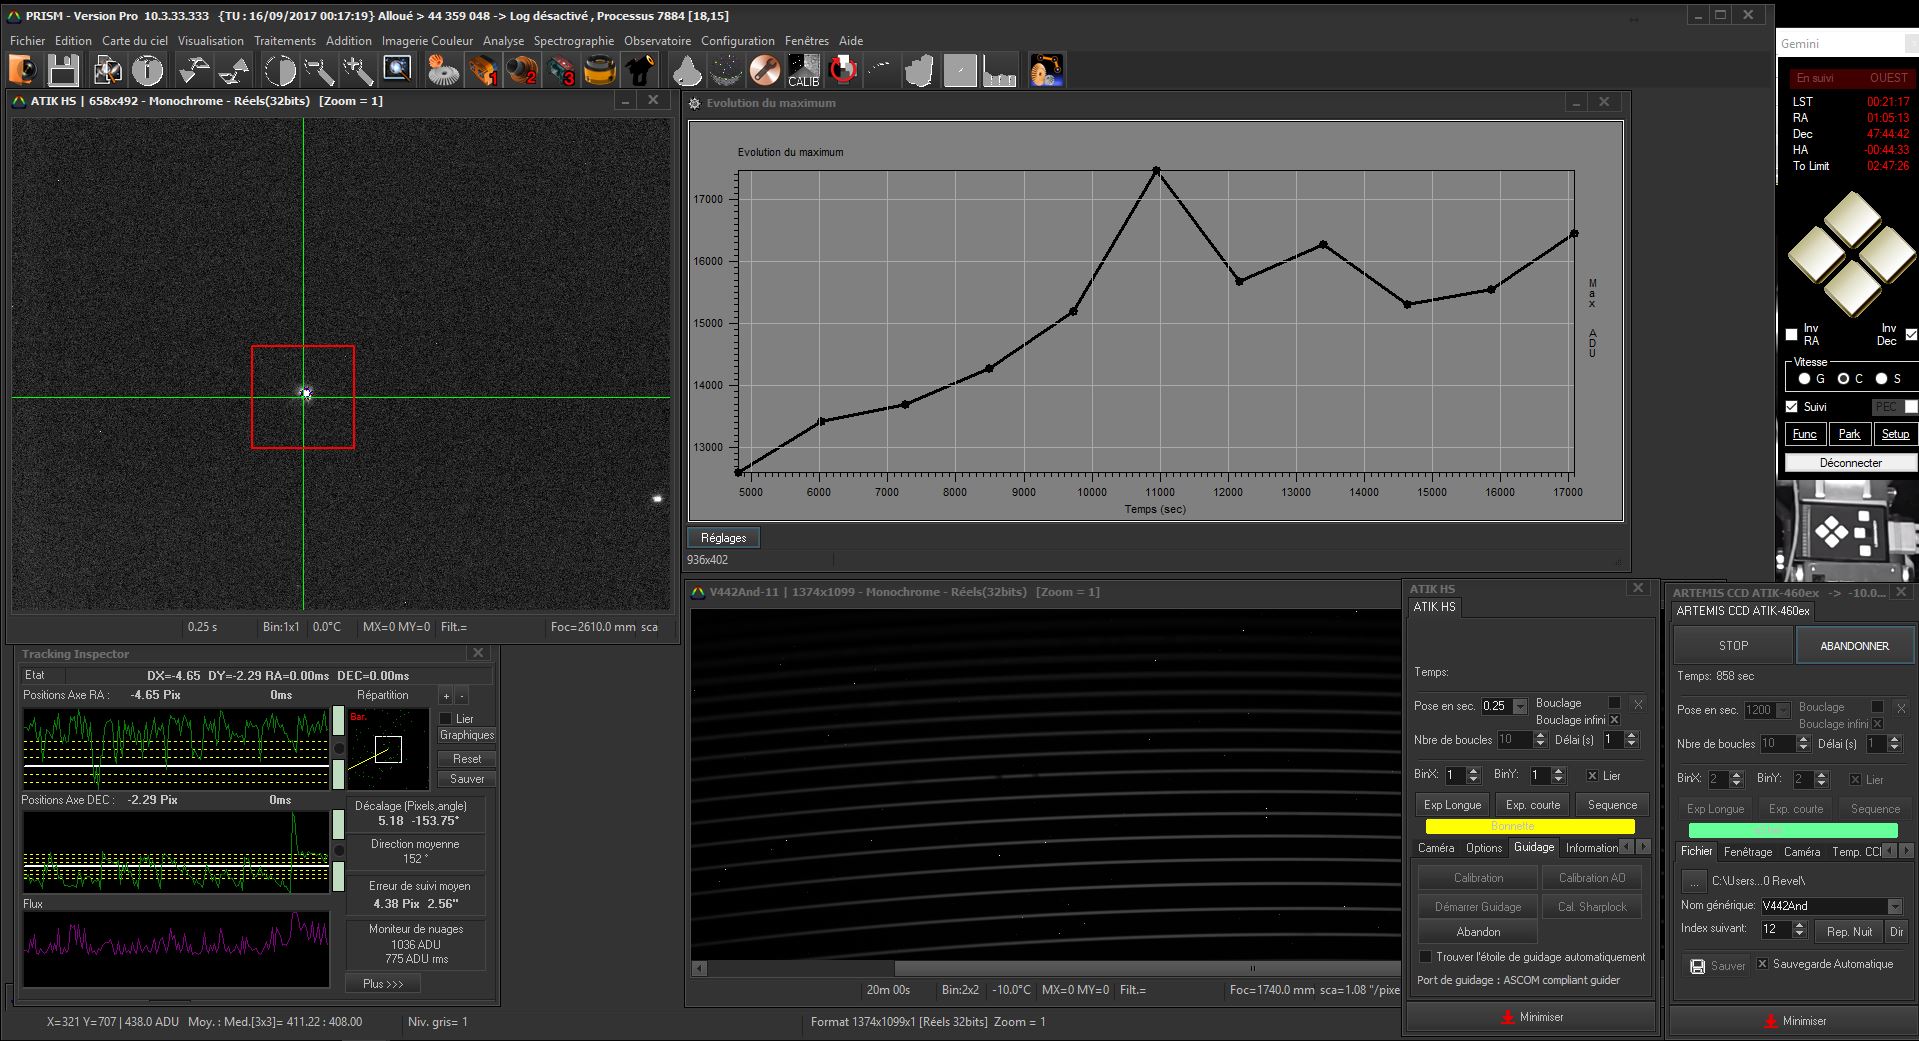Click the floppy disk save icon in toolbar
Screen dimensions: 1919x1041
[x=63, y=71]
